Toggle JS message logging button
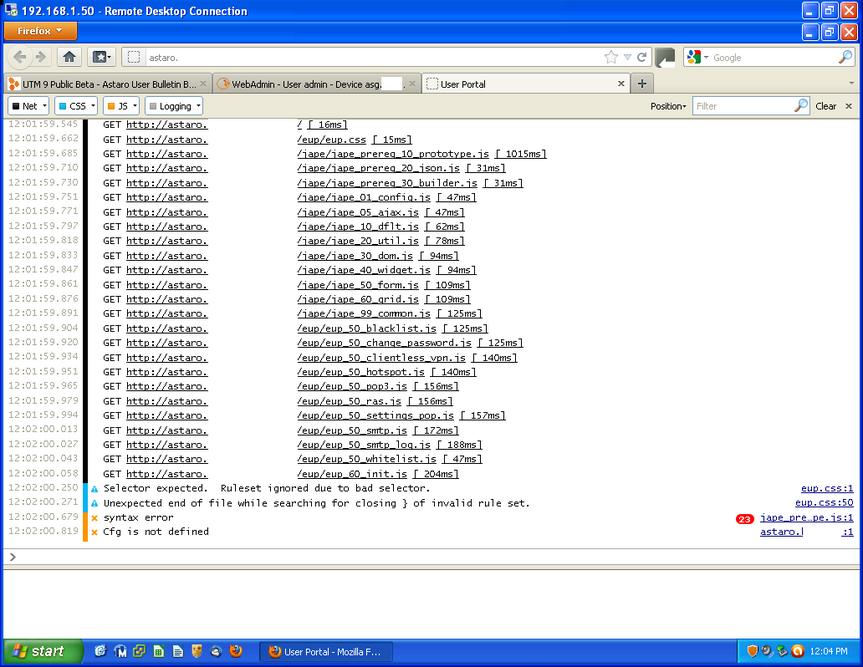Image resolution: width=863 pixels, height=667 pixels. click(x=118, y=106)
